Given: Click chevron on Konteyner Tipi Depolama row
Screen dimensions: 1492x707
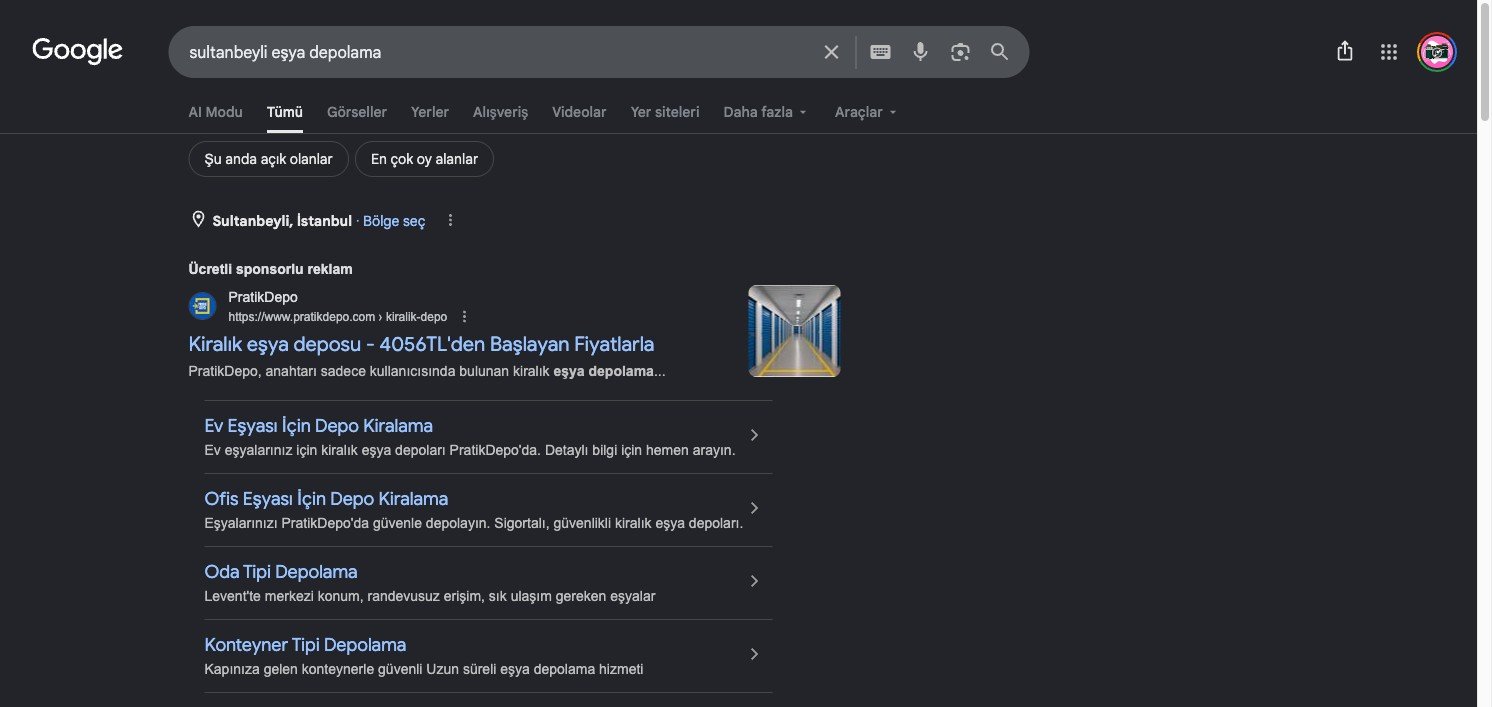Looking at the screenshot, I should 754,654.
